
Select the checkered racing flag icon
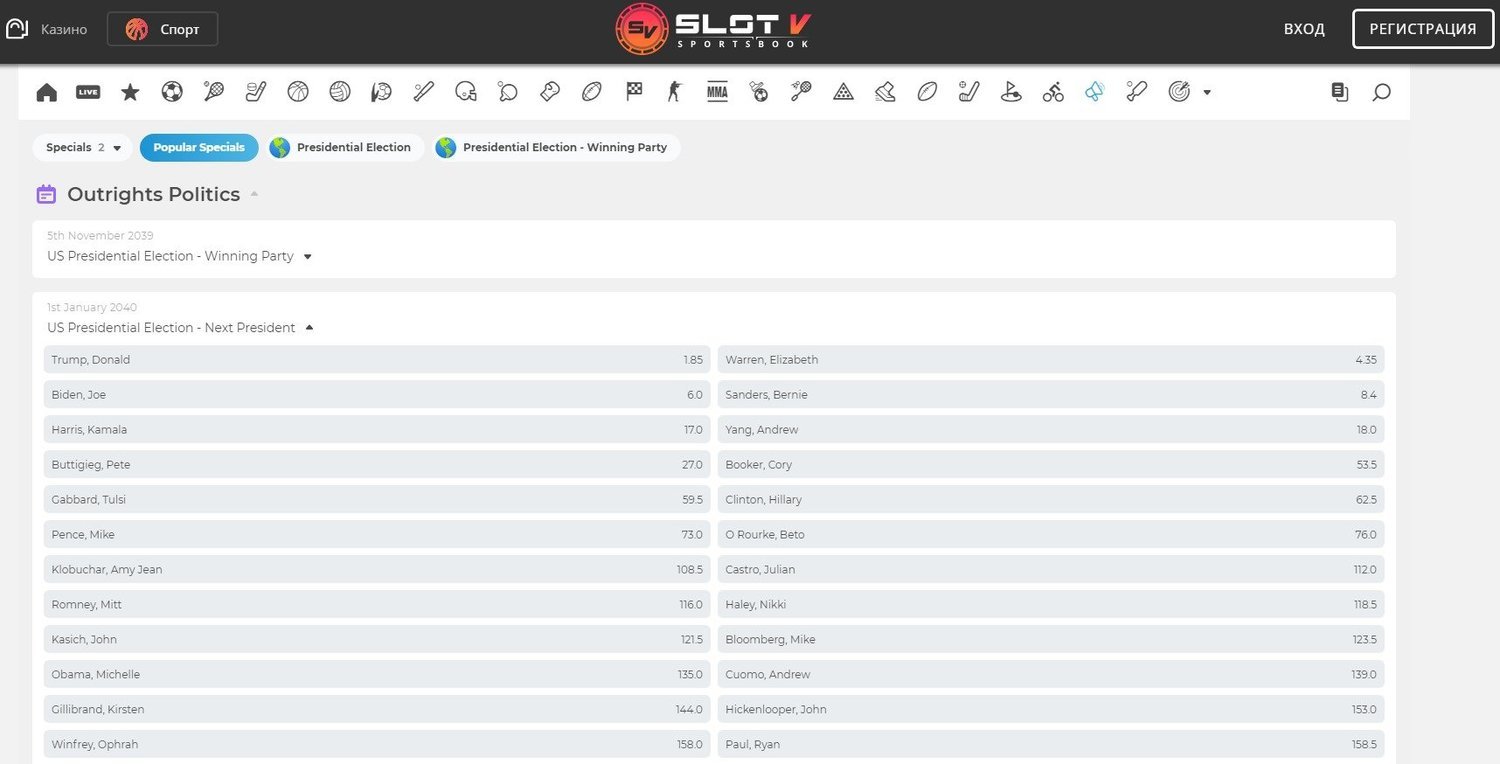tap(634, 92)
